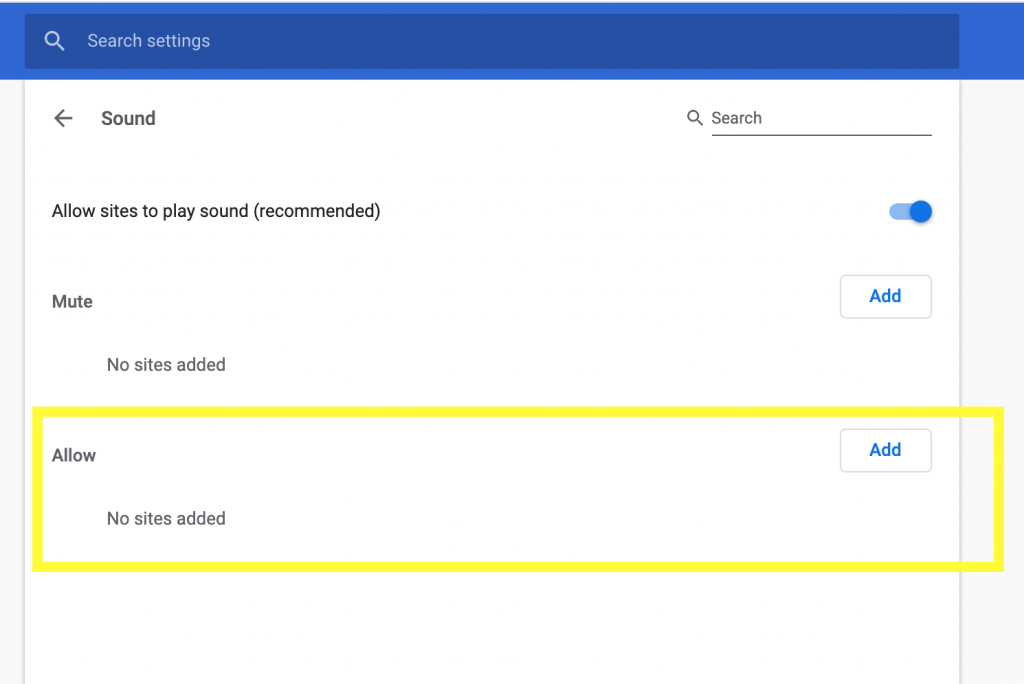Screen dimensions: 1024x684
Task: Toggle Allow sites to play sound switch
Action: coord(910,212)
